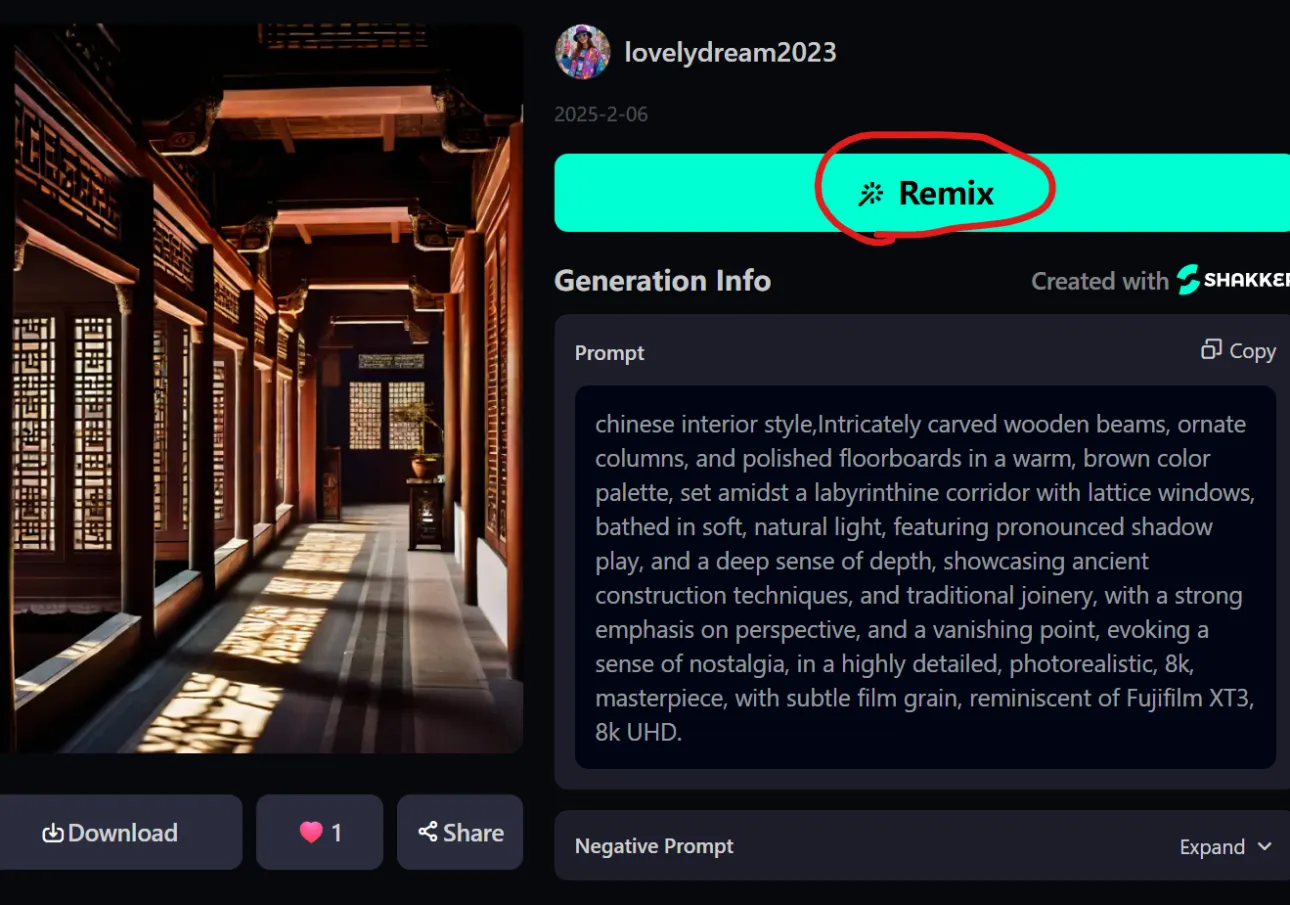Copy the prompt text
Image resolution: width=1290 pixels, height=905 pixels.
1238,350
